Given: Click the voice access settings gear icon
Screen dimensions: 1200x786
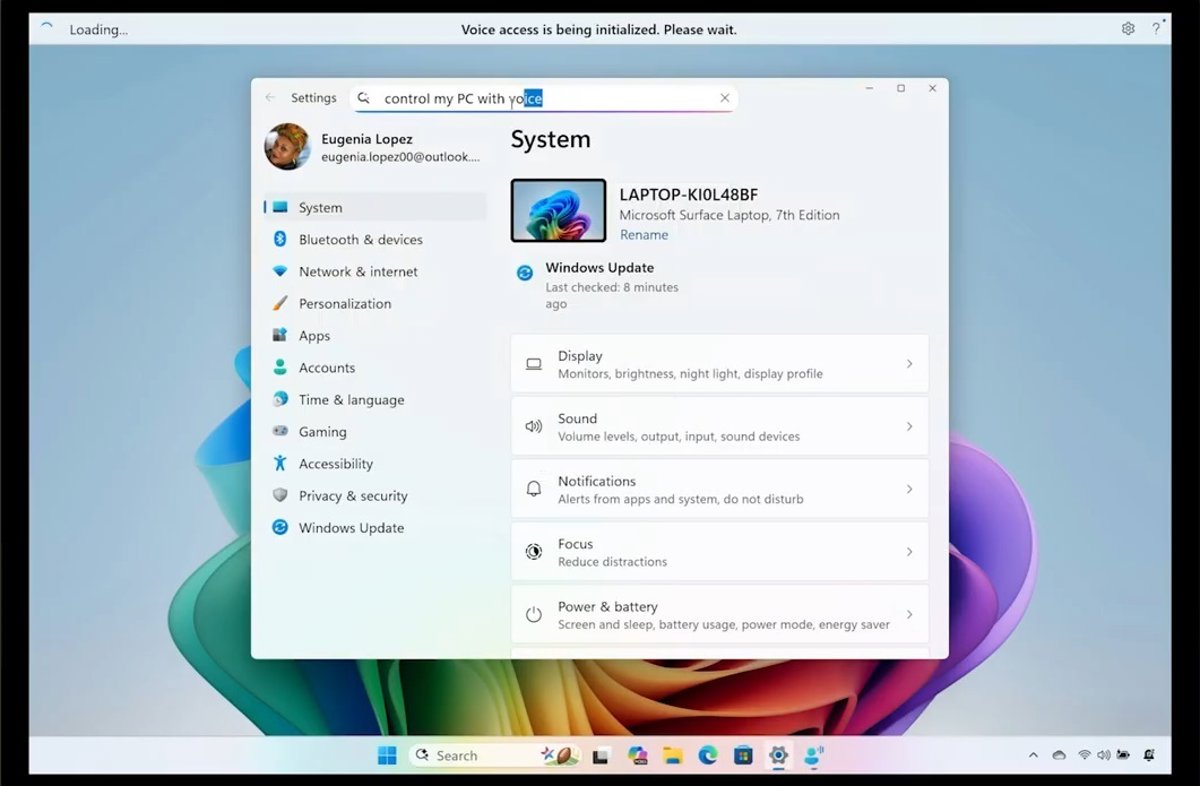Looking at the screenshot, I should tap(1128, 29).
